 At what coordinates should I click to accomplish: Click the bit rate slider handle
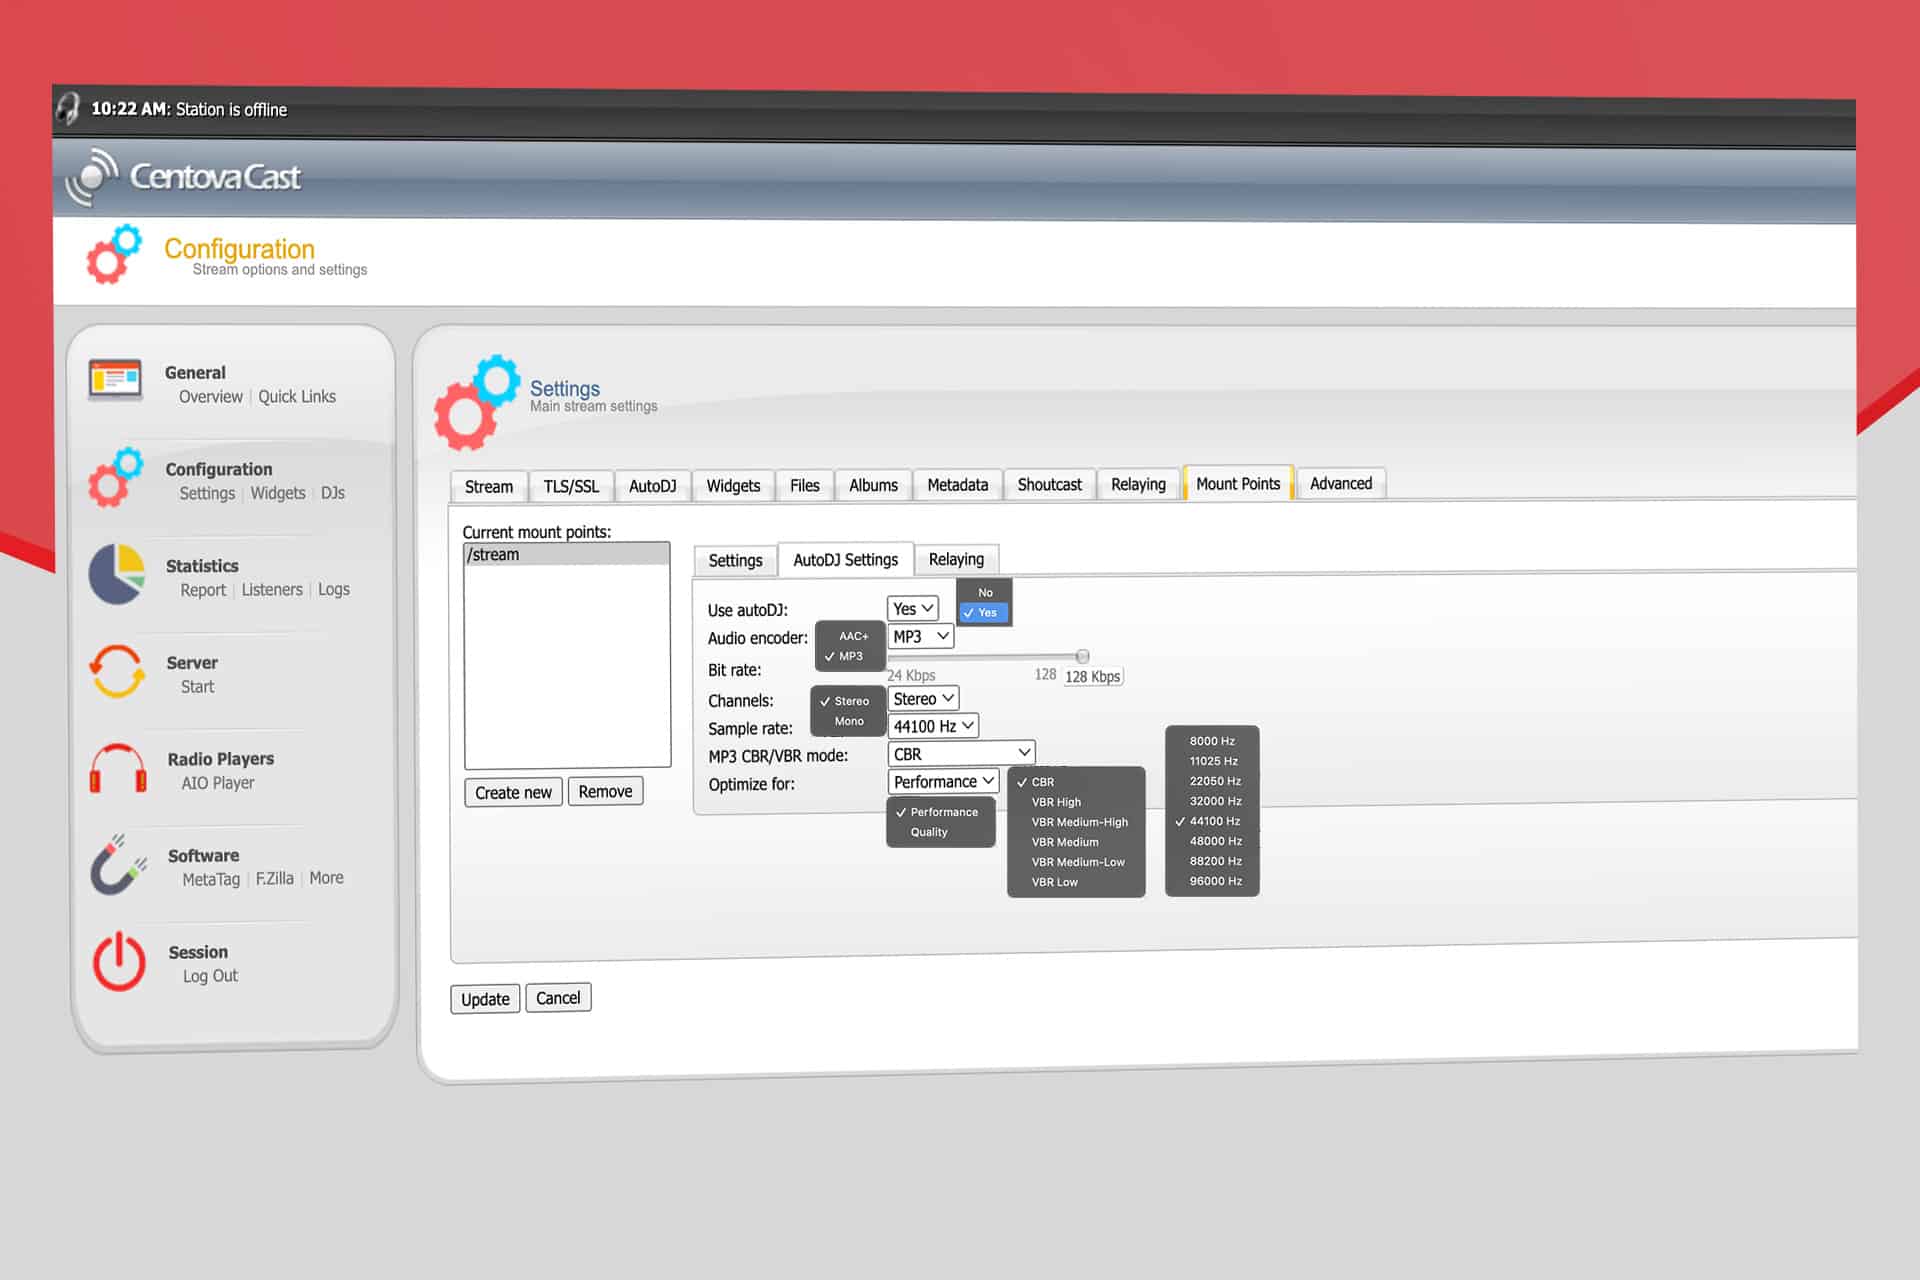tap(1082, 656)
